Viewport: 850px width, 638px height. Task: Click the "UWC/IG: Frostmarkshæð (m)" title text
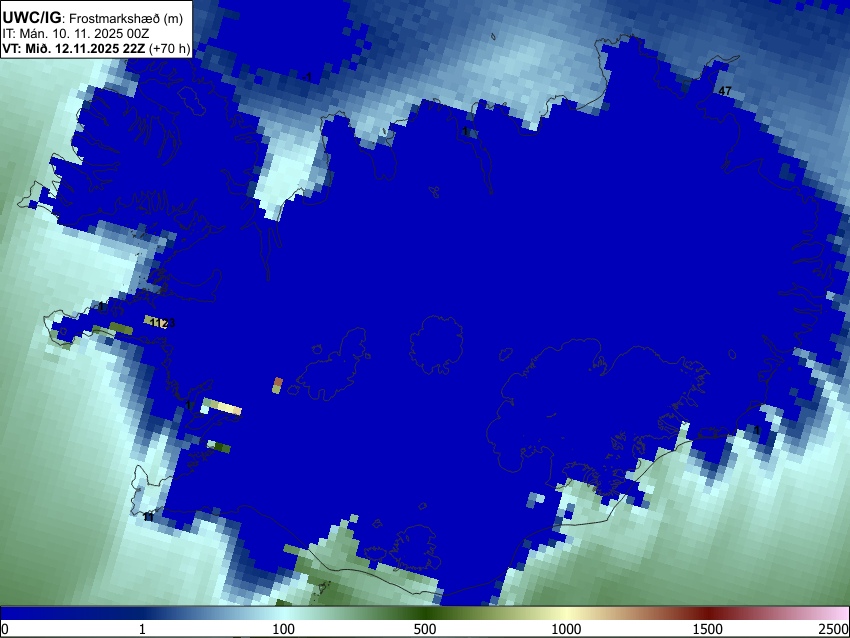tap(93, 18)
